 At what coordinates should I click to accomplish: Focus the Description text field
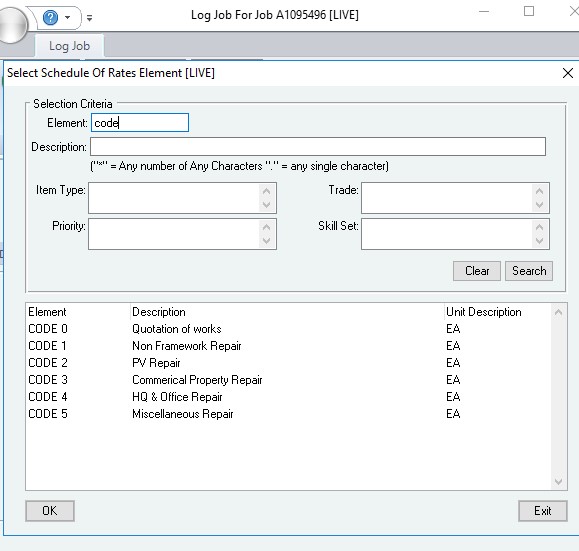click(318, 147)
